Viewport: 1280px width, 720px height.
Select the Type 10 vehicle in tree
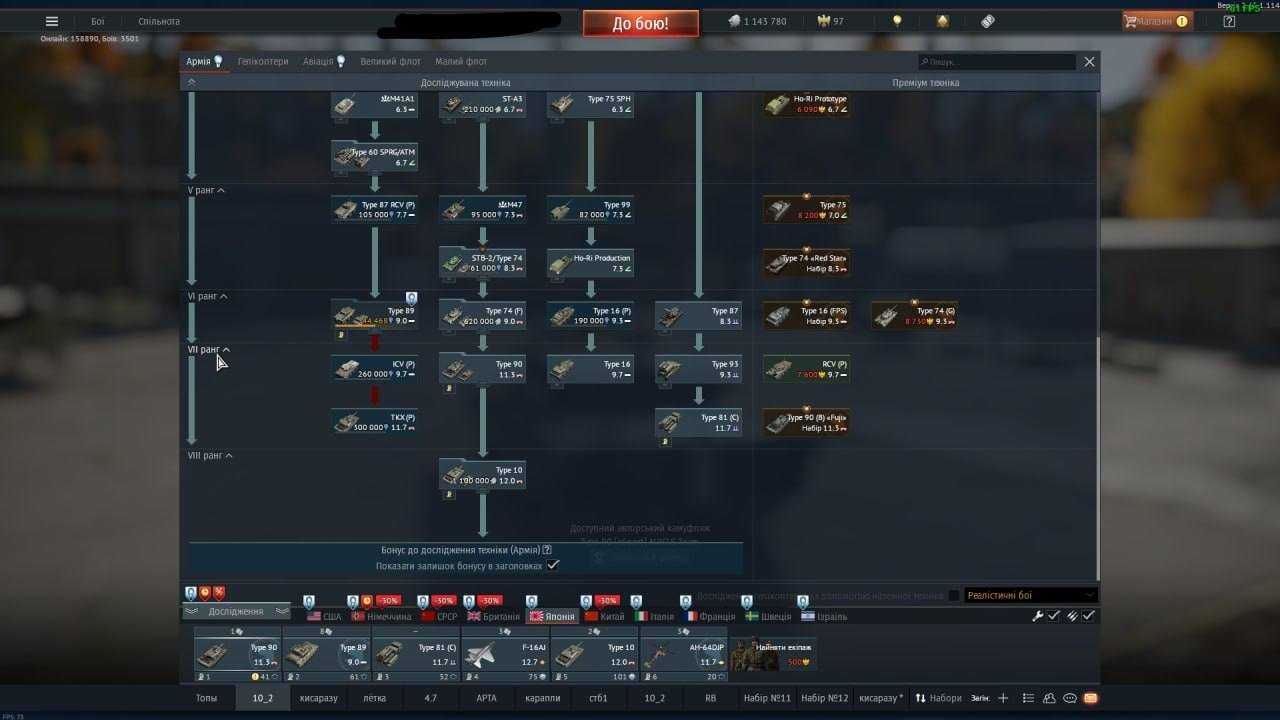[x=483, y=475]
